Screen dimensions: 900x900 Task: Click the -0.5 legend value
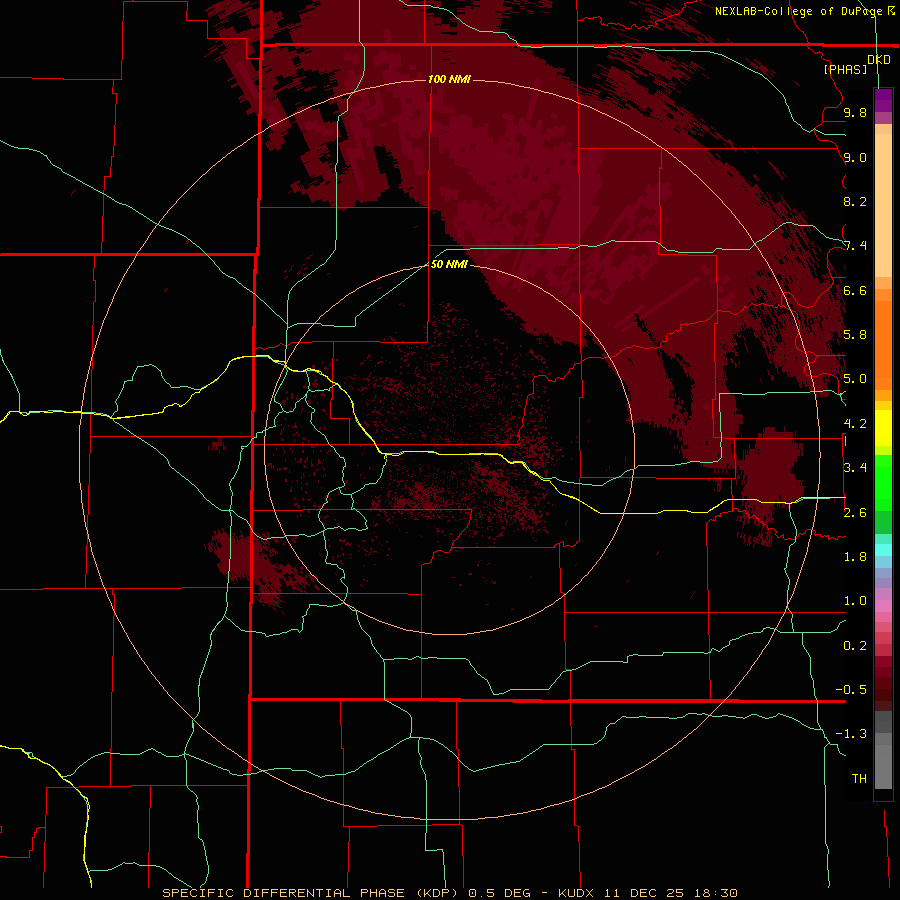(851, 690)
